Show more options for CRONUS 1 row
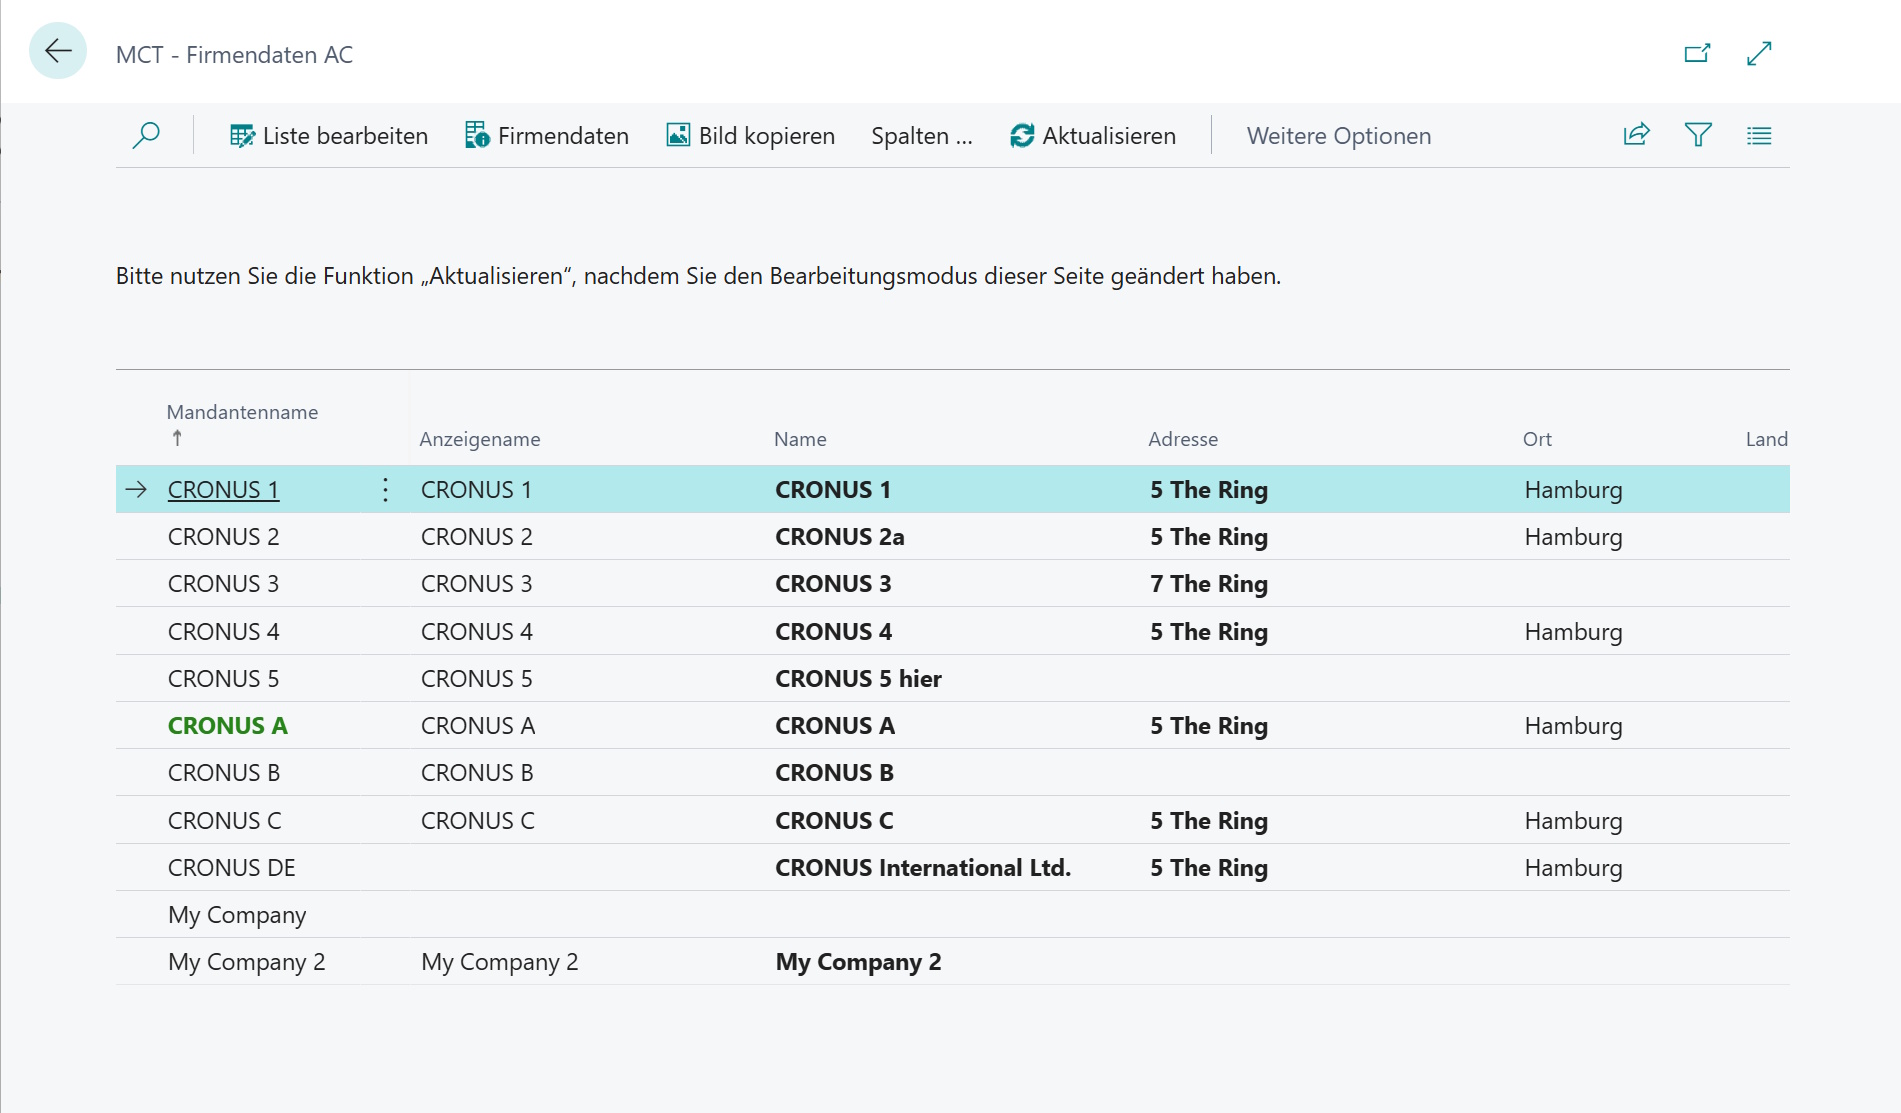Screen dimensions: 1901x1113 point(385,489)
